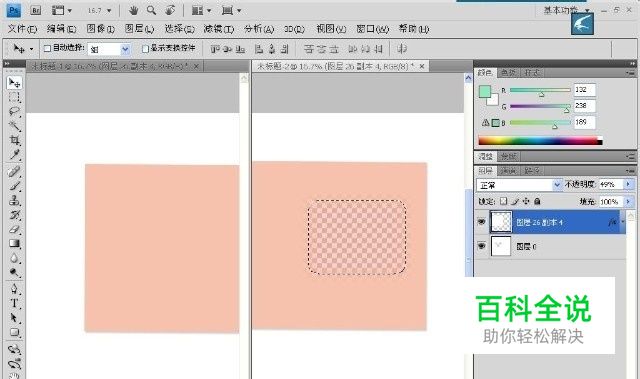Select the History Brush tool
Viewport: 640px width, 379px height.
(x=14, y=215)
